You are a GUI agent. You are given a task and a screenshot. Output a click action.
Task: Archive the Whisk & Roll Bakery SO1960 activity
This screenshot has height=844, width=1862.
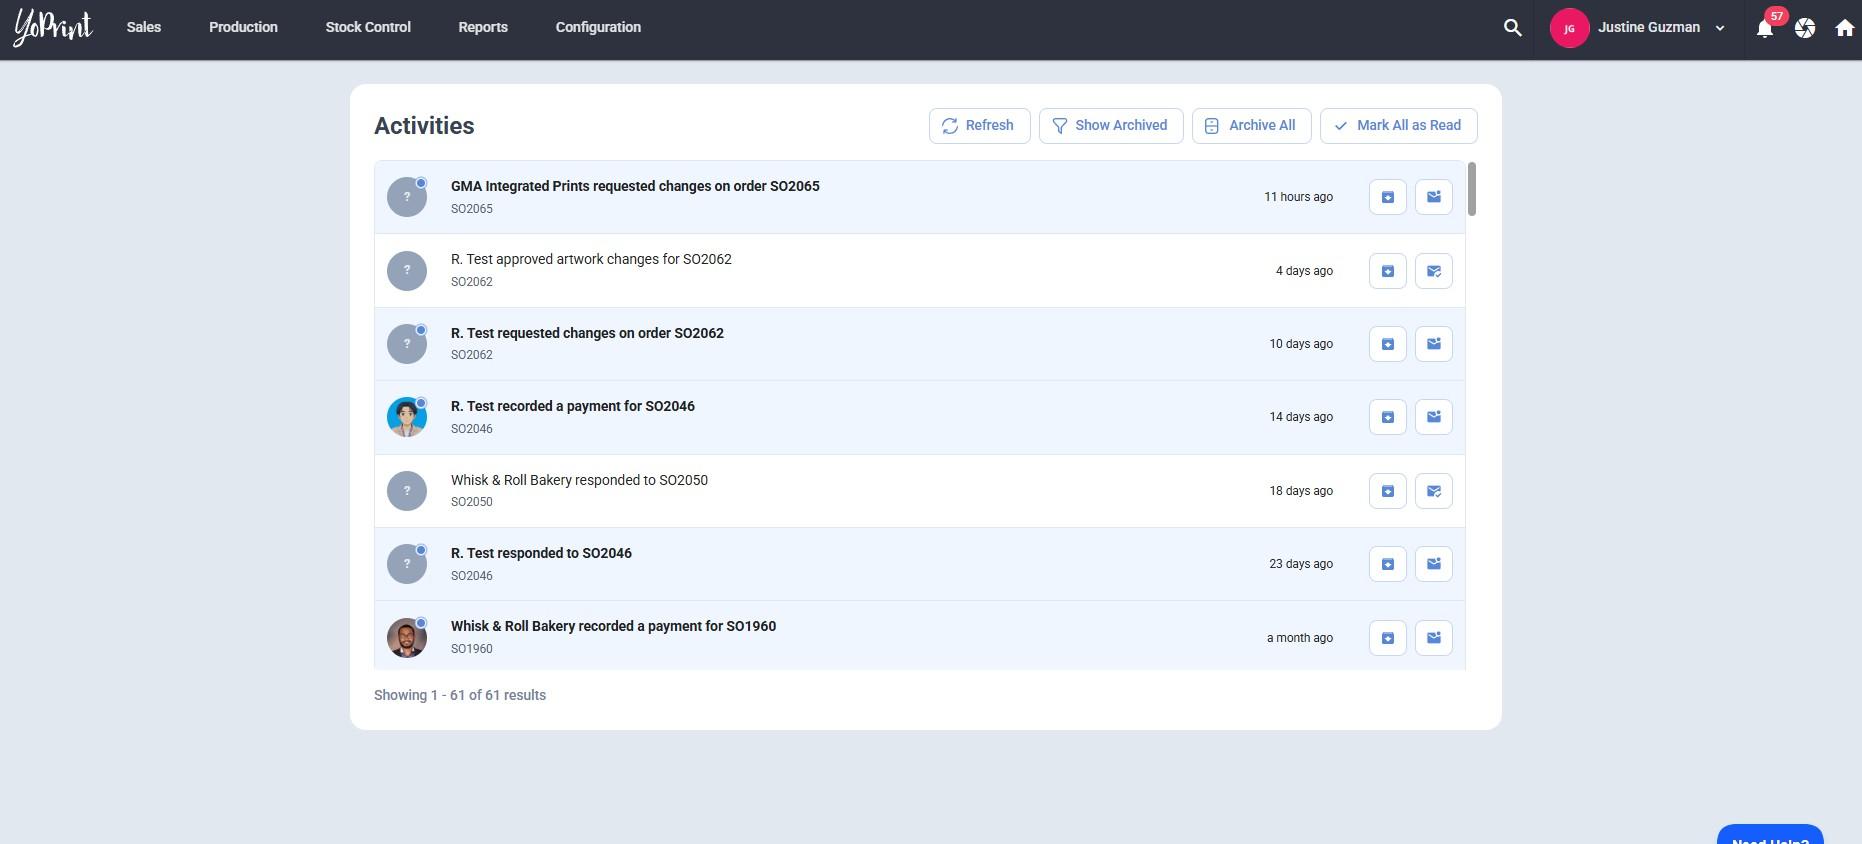[x=1387, y=638]
